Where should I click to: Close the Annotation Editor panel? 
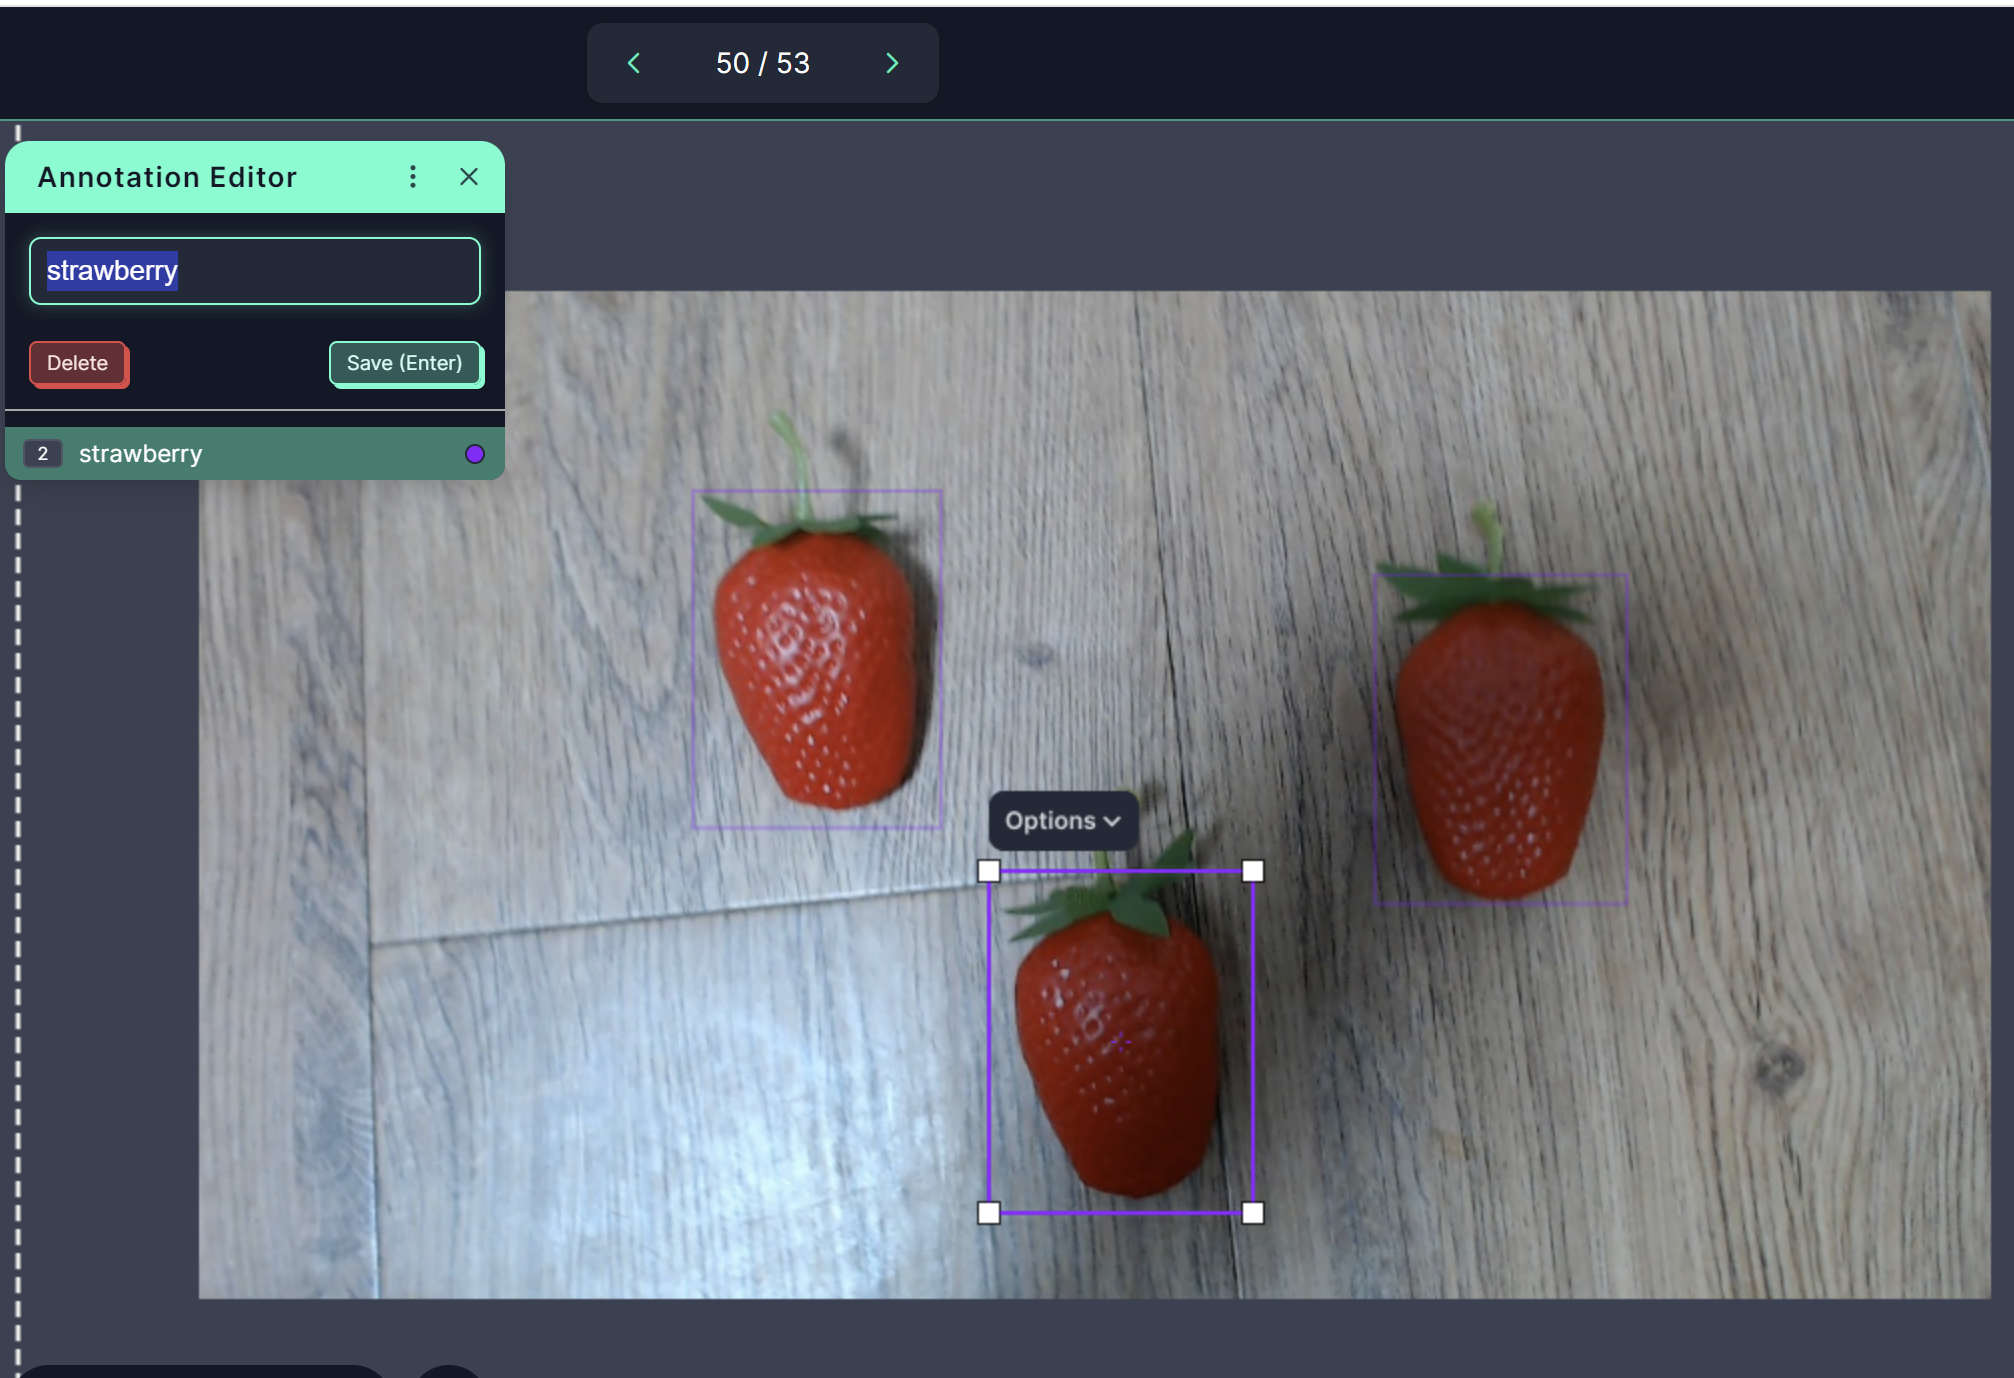click(468, 177)
